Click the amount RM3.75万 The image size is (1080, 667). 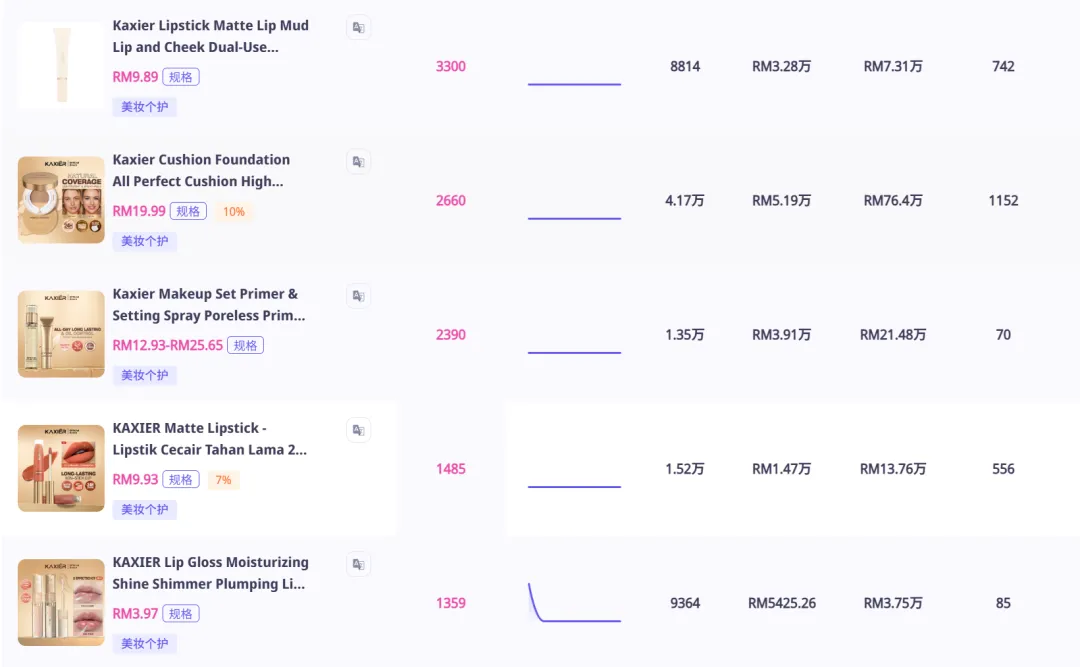coord(893,603)
